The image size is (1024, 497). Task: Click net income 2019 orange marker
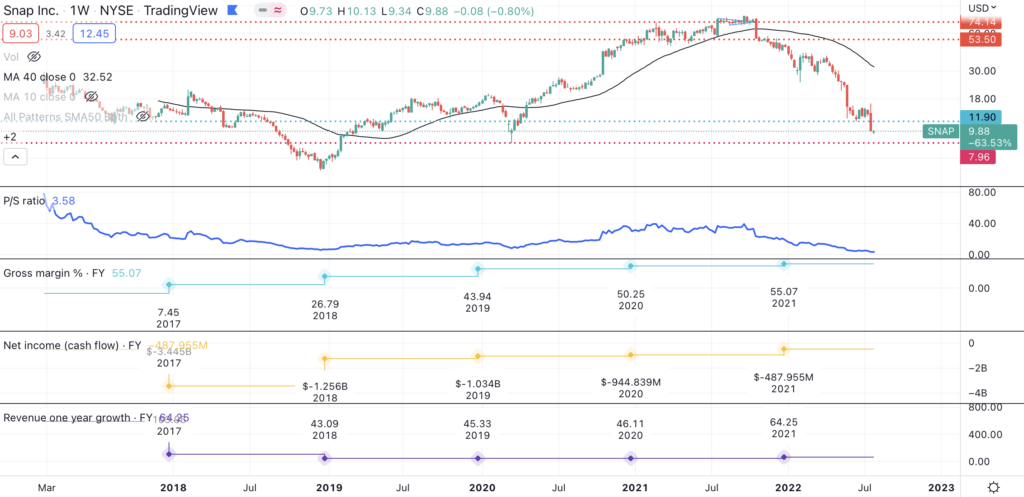coord(478,356)
